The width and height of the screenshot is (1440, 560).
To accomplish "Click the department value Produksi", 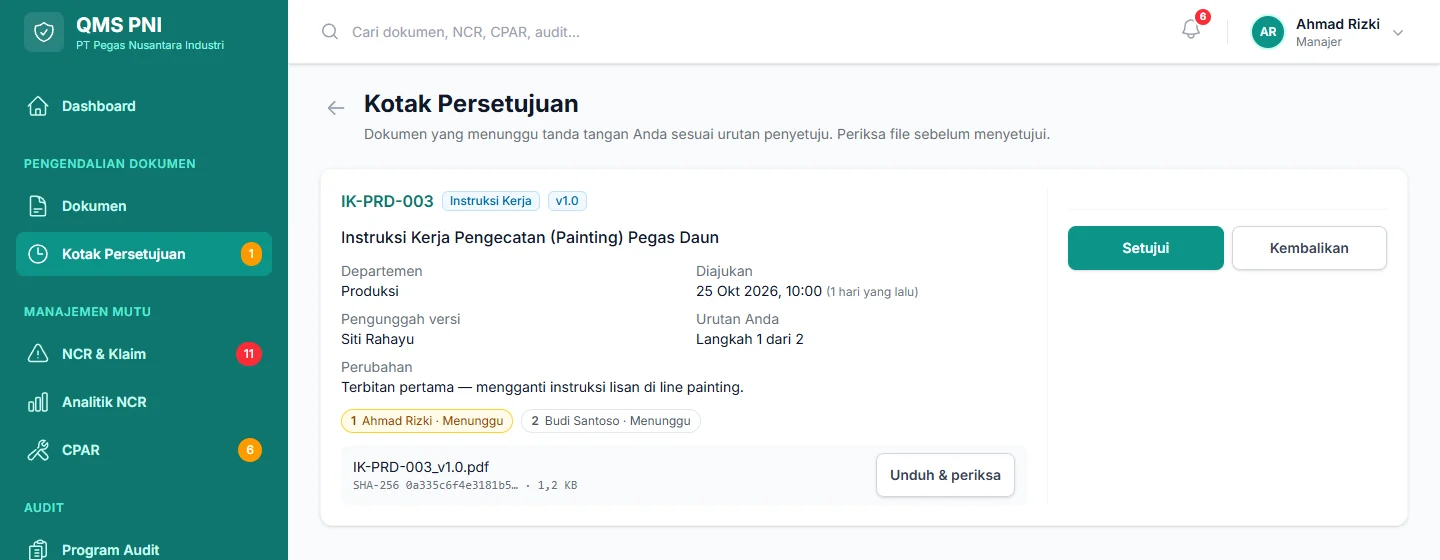I will pos(370,291).
